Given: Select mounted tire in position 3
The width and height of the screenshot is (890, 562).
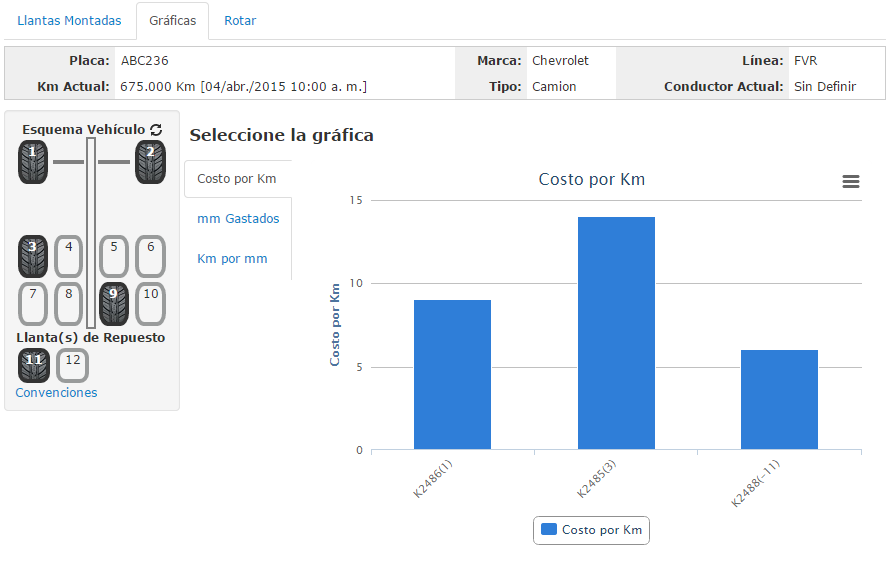Looking at the screenshot, I should click(x=33, y=256).
